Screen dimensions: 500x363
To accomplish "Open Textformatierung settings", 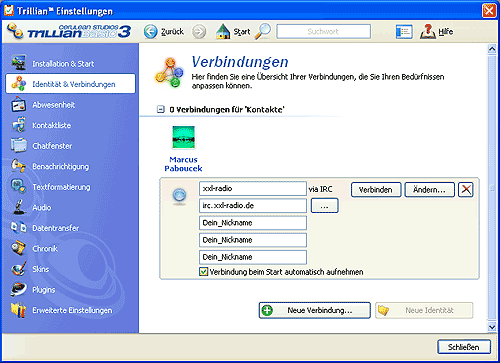I will tap(61, 187).
